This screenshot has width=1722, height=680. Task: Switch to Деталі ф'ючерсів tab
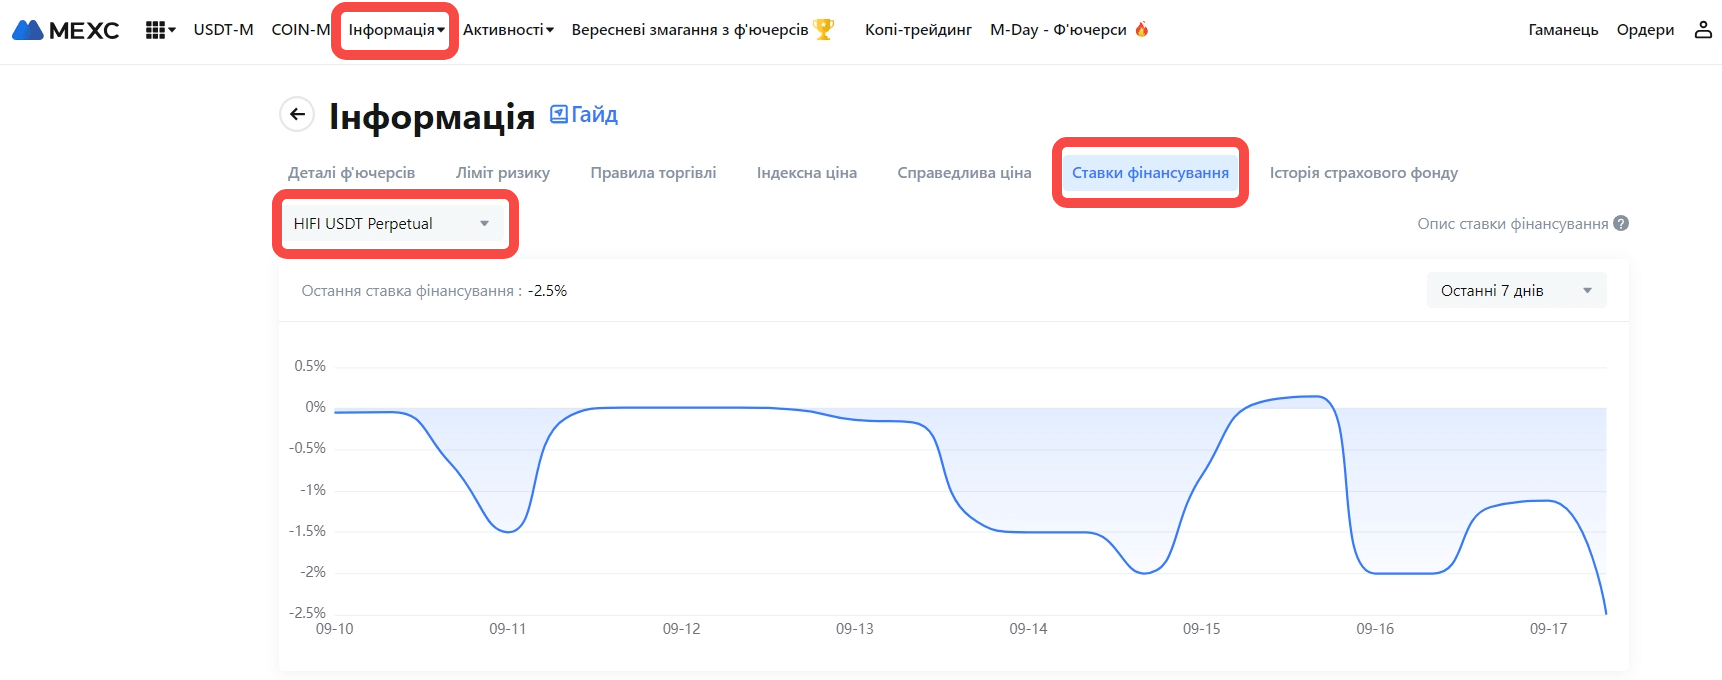(x=351, y=173)
